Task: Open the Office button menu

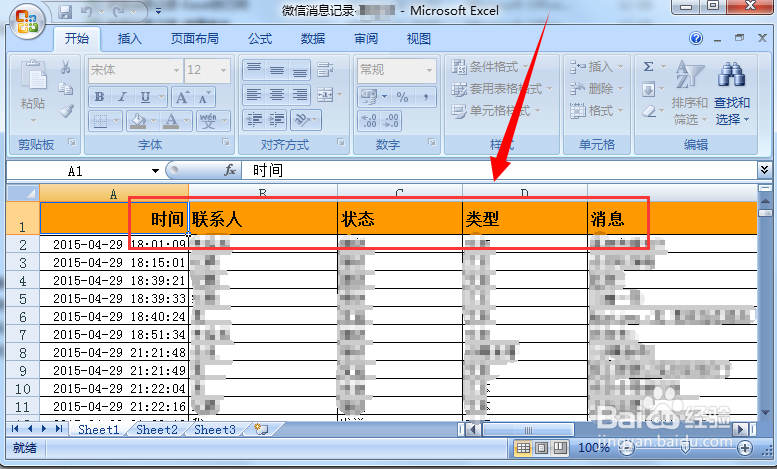Action: [27, 22]
